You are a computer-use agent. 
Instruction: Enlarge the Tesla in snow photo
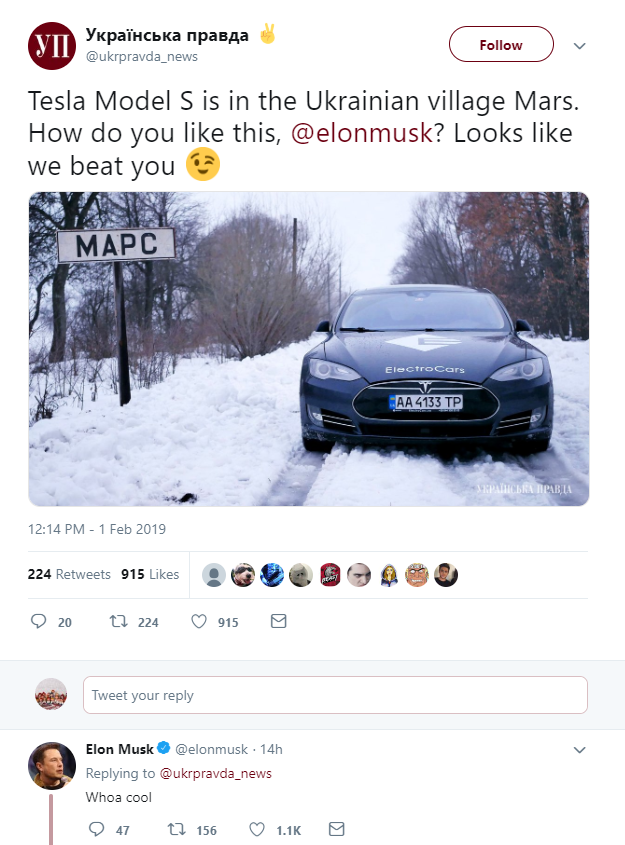coord(308,349)
